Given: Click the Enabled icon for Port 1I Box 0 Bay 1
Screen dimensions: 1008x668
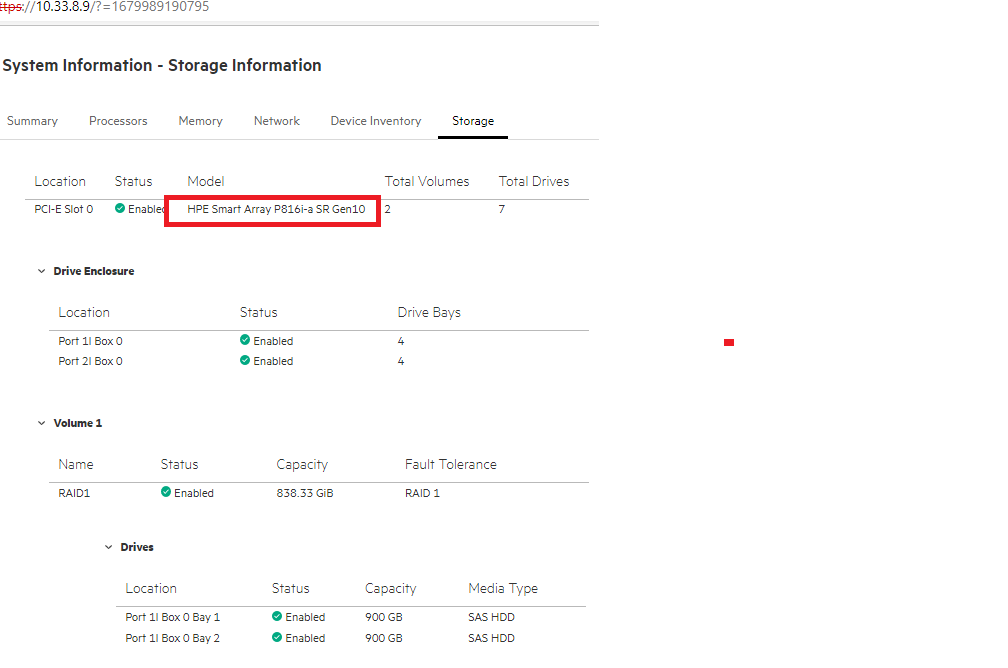Looking at the screenshot, I should (276, 617).
